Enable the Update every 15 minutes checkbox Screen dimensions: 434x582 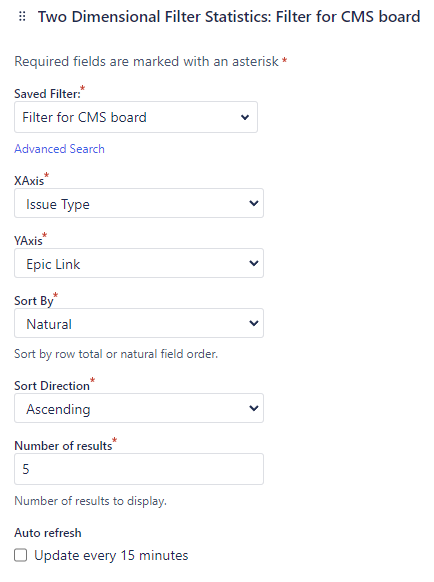(x=20, y=556)
